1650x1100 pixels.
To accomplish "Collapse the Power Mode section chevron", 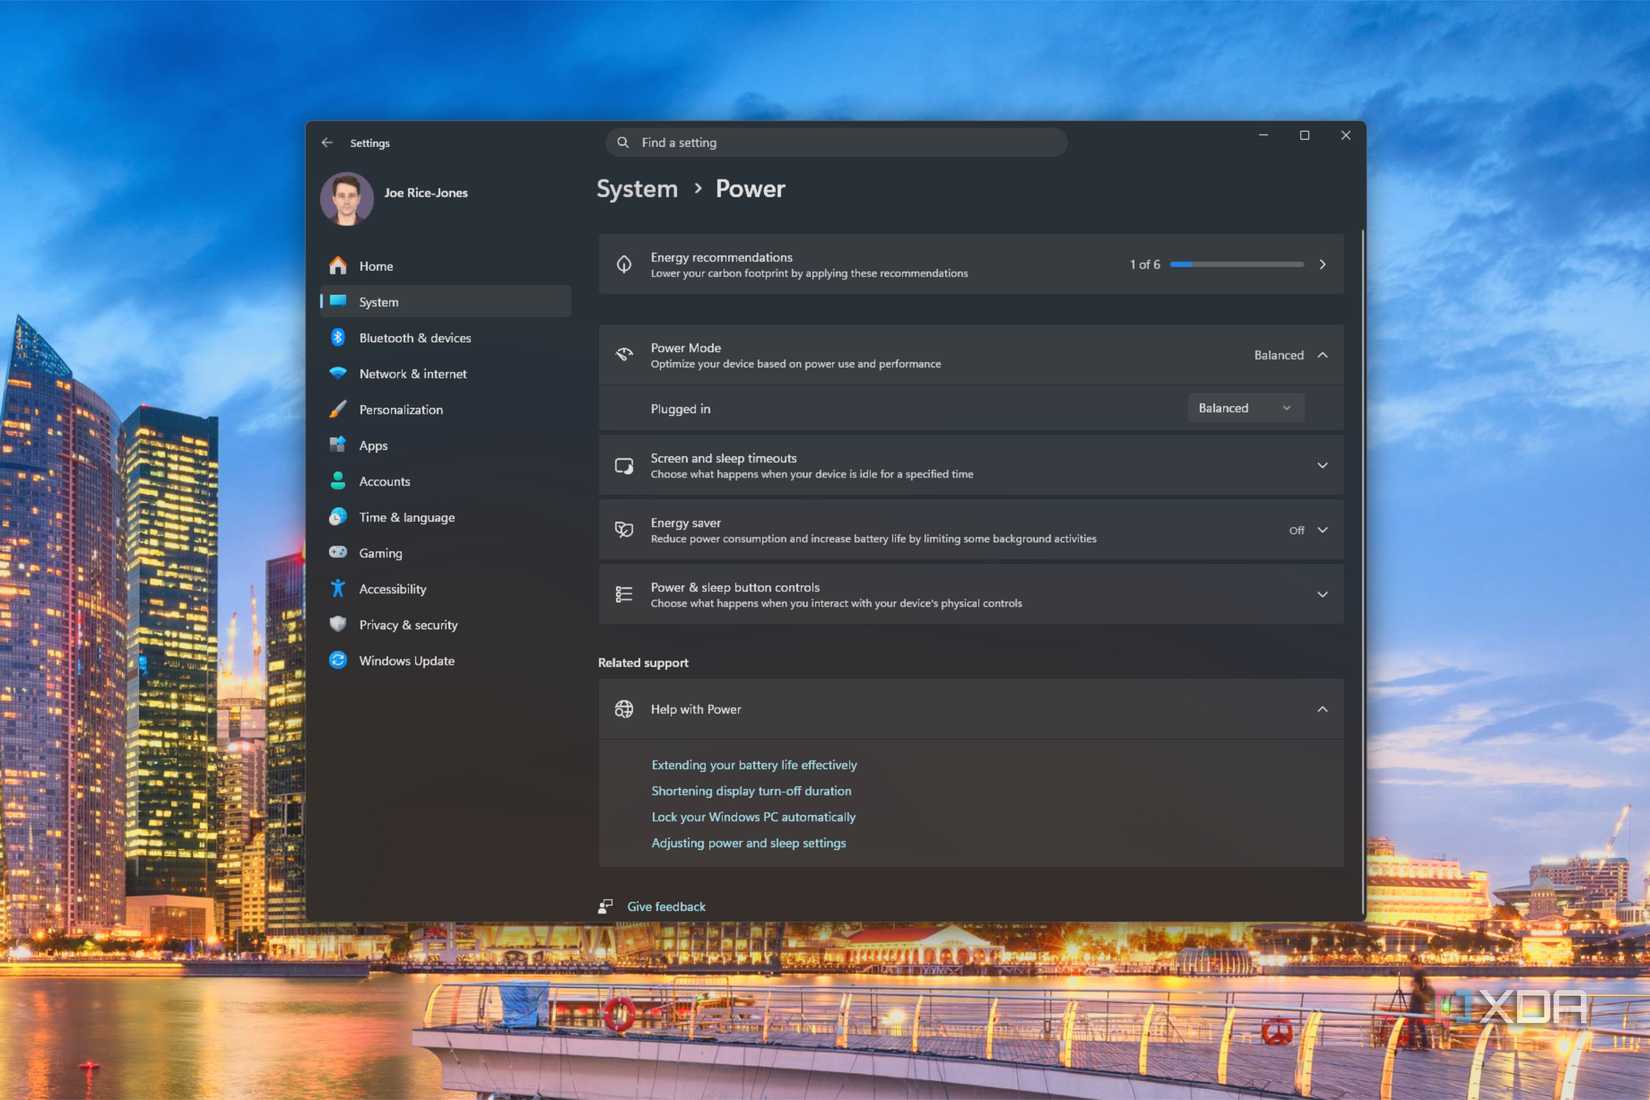I will click(1322, 355).
